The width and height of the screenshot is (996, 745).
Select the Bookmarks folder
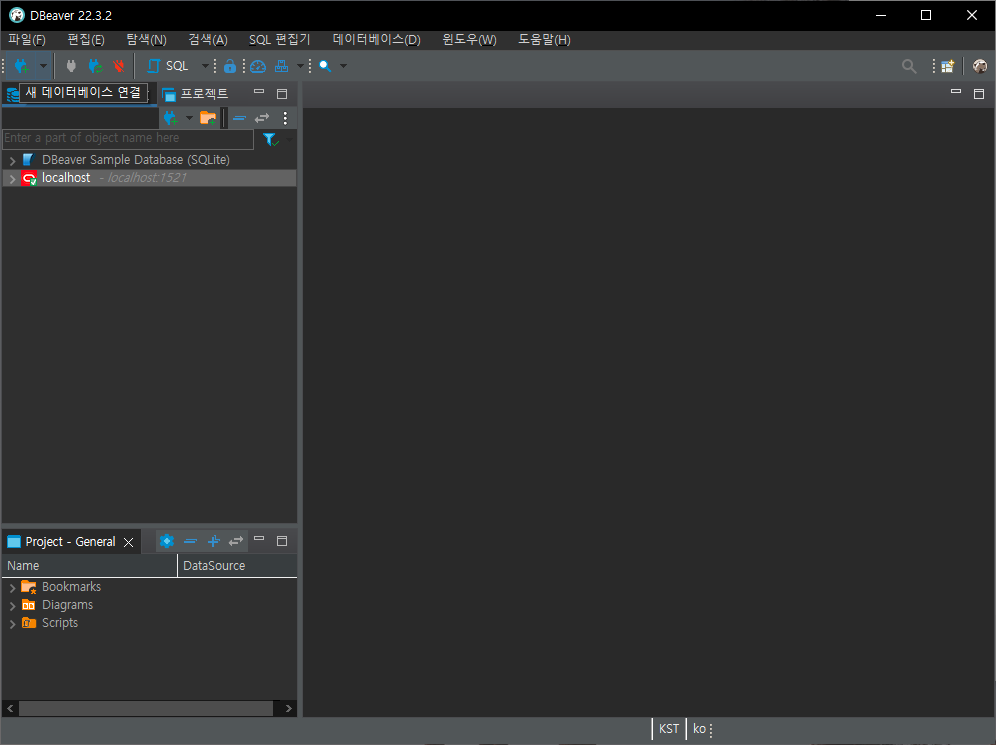click(71, 587)
